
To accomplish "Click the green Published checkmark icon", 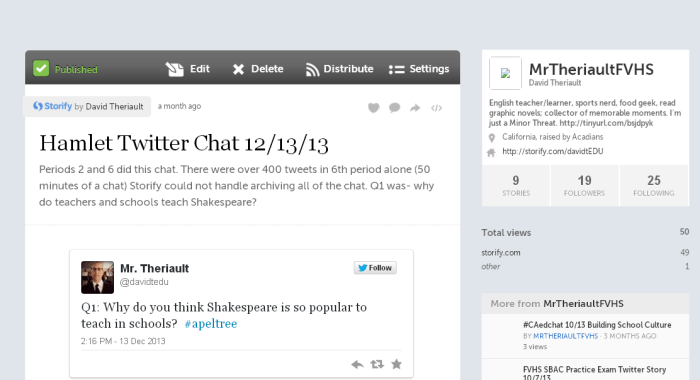I will pos(41,69).
